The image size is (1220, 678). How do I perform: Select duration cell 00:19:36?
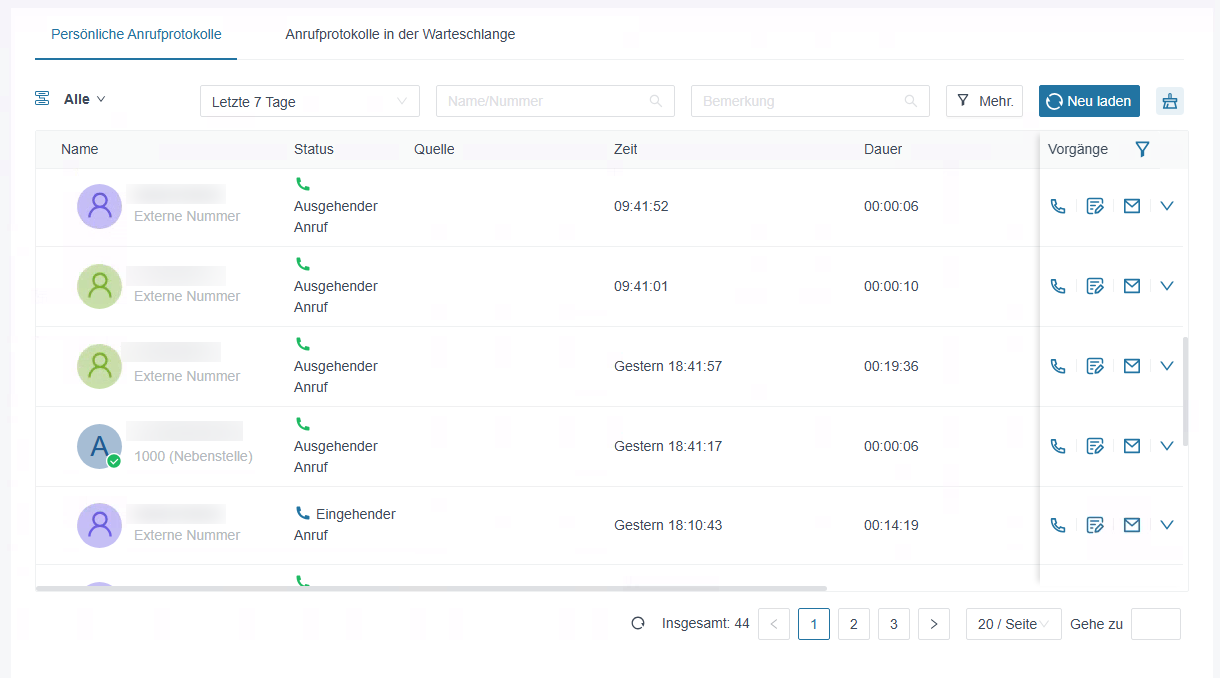click(x=891, y=366)
